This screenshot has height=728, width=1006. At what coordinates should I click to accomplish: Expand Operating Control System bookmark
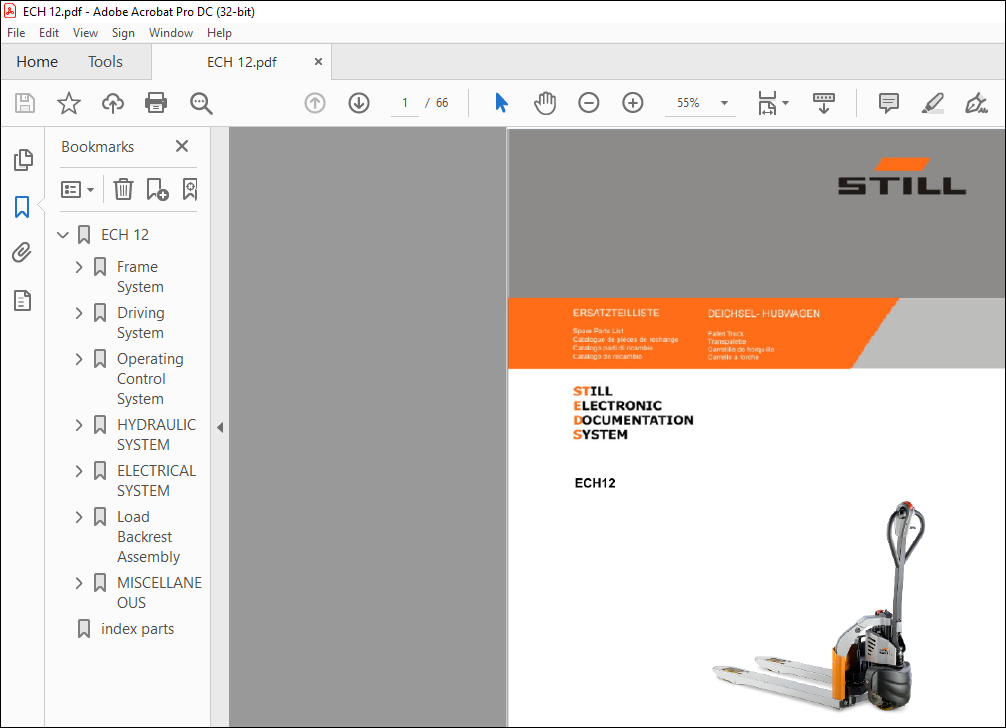79,359
